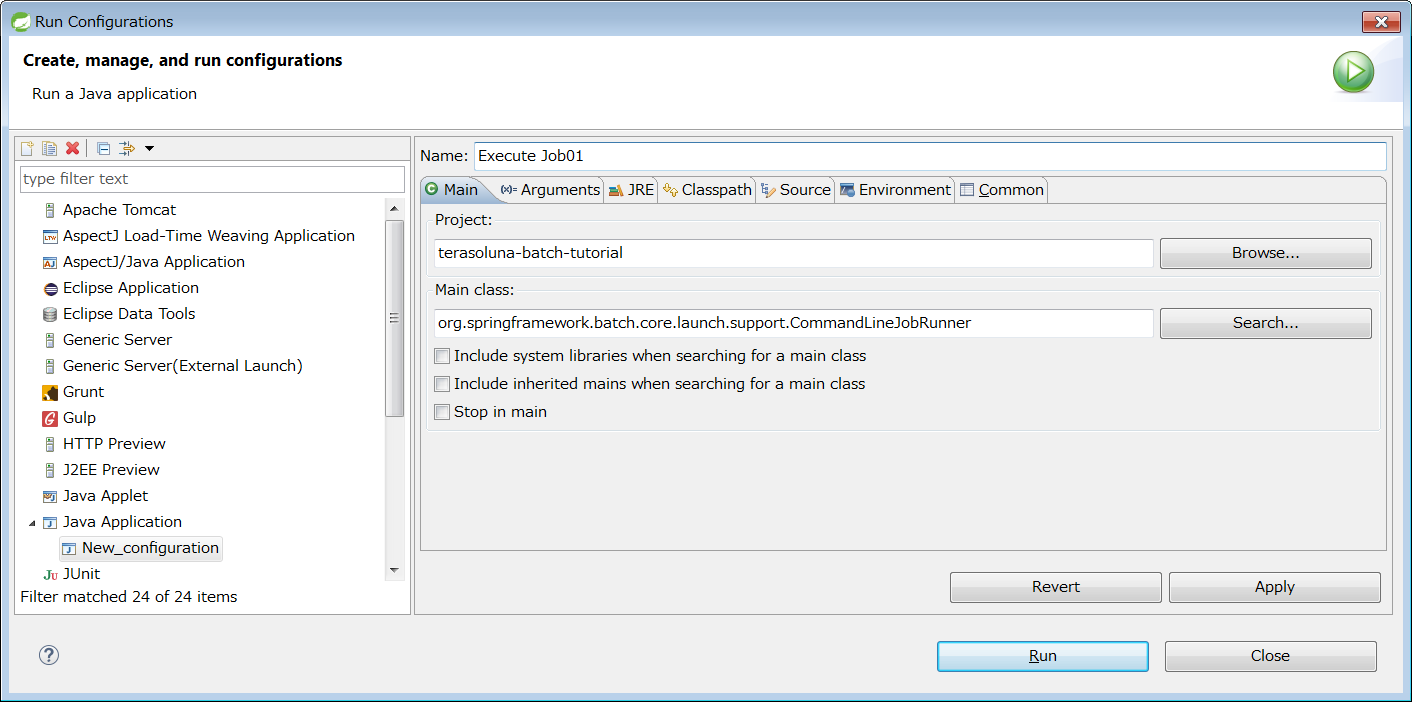Click the Project field terasoluna-batch-tutorial
This screenshot has width=1412, height=702.
coord(794,253)
